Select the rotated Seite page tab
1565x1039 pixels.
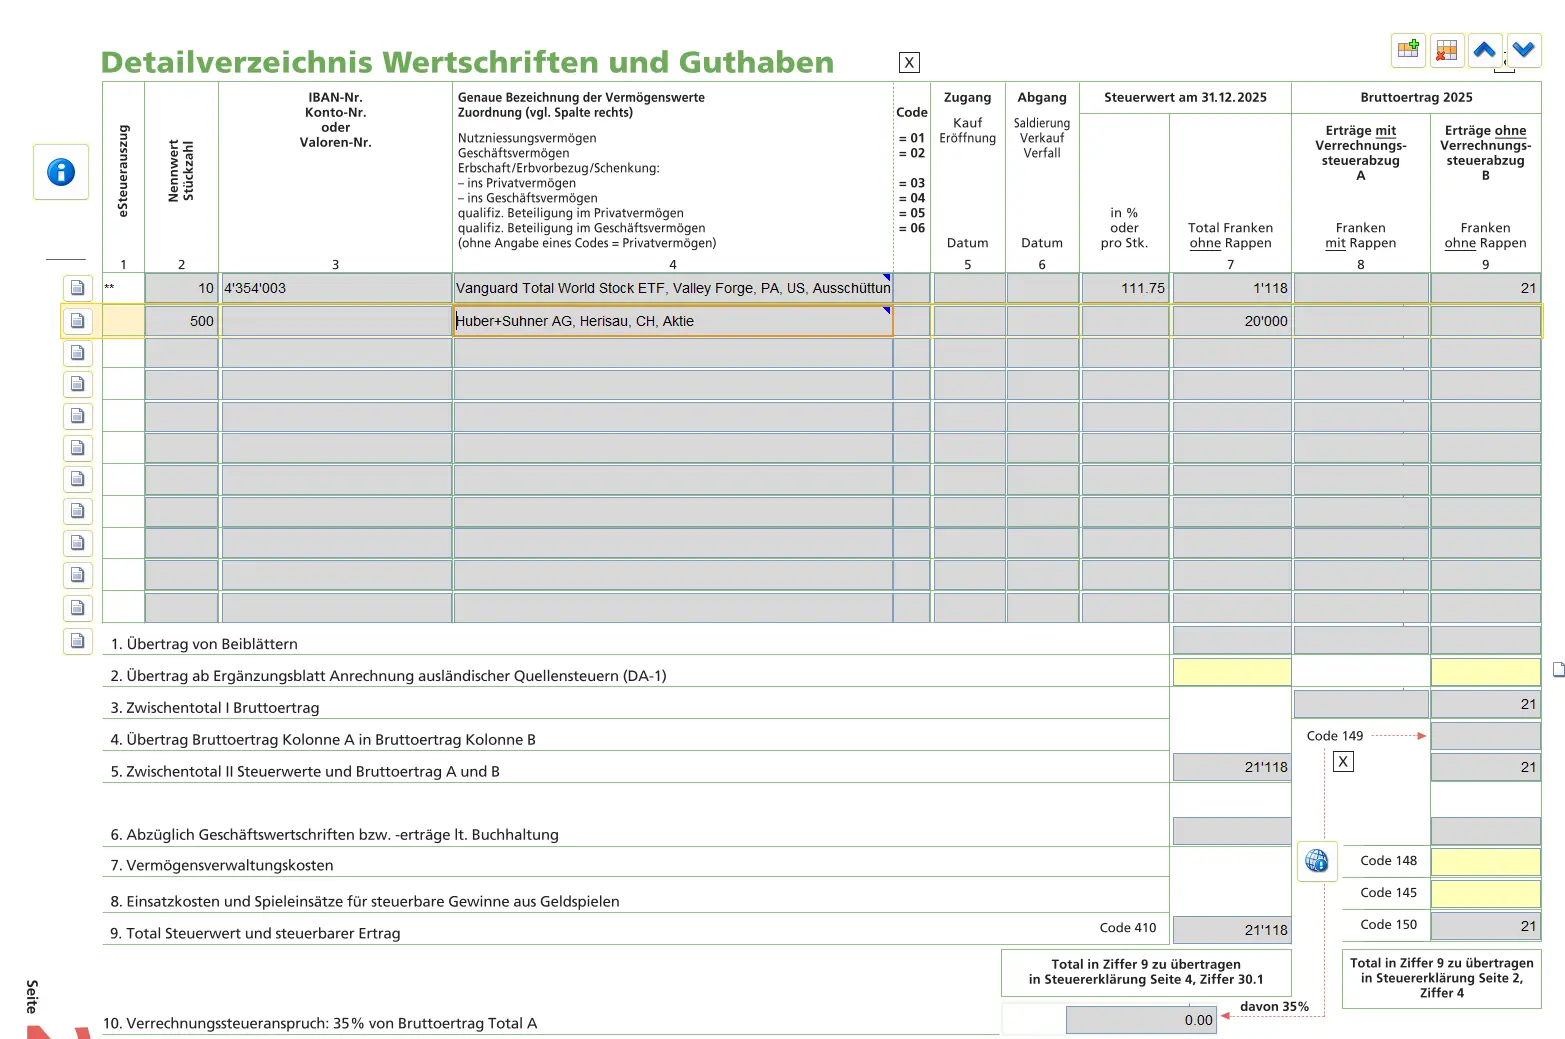[x=30, y=994]
